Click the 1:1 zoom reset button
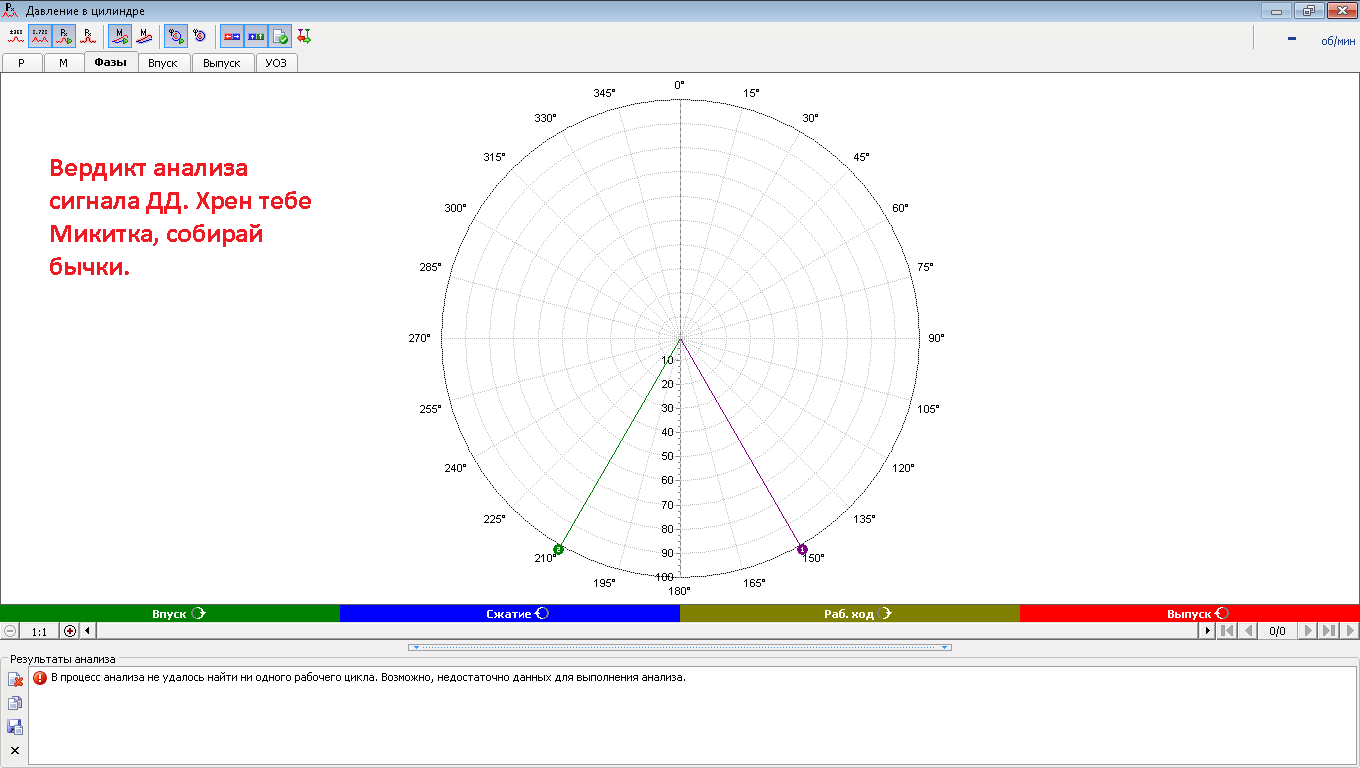 (40, 631)
